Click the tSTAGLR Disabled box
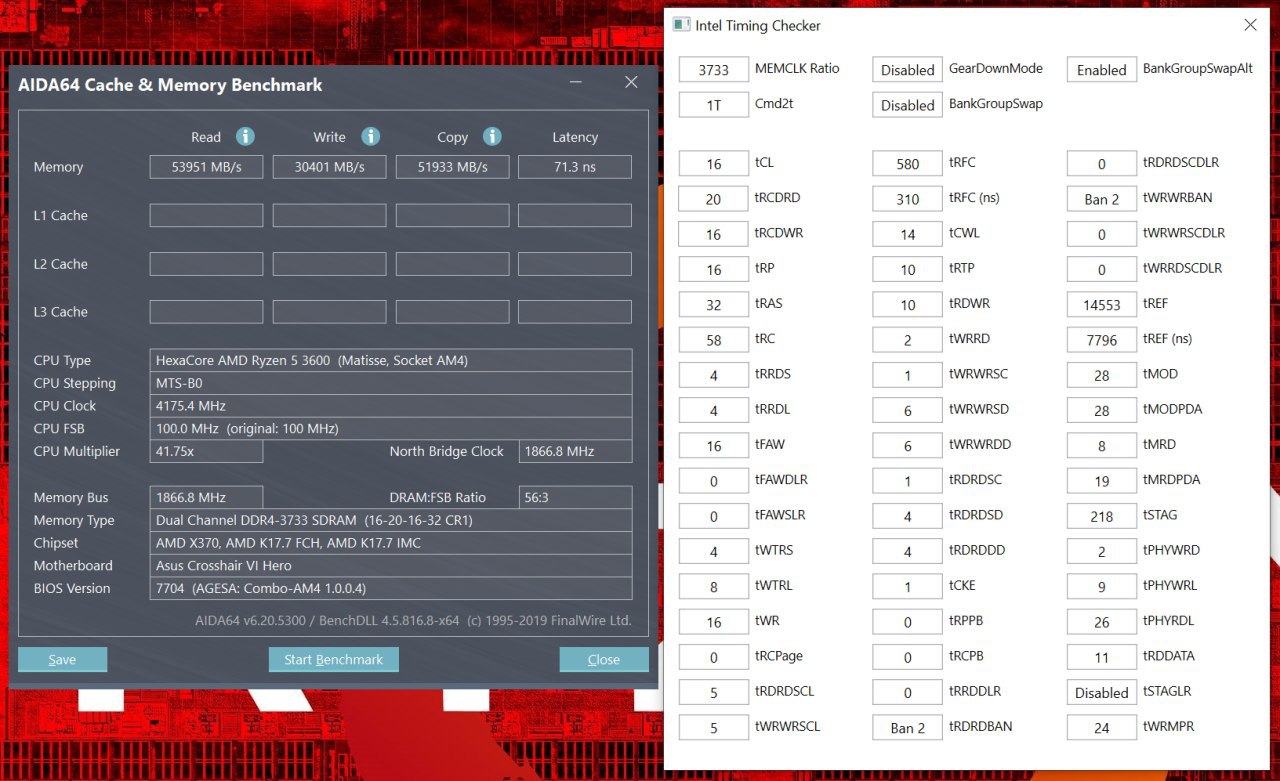Viewport: 1280px width, 781px height. coord(1101,692)
